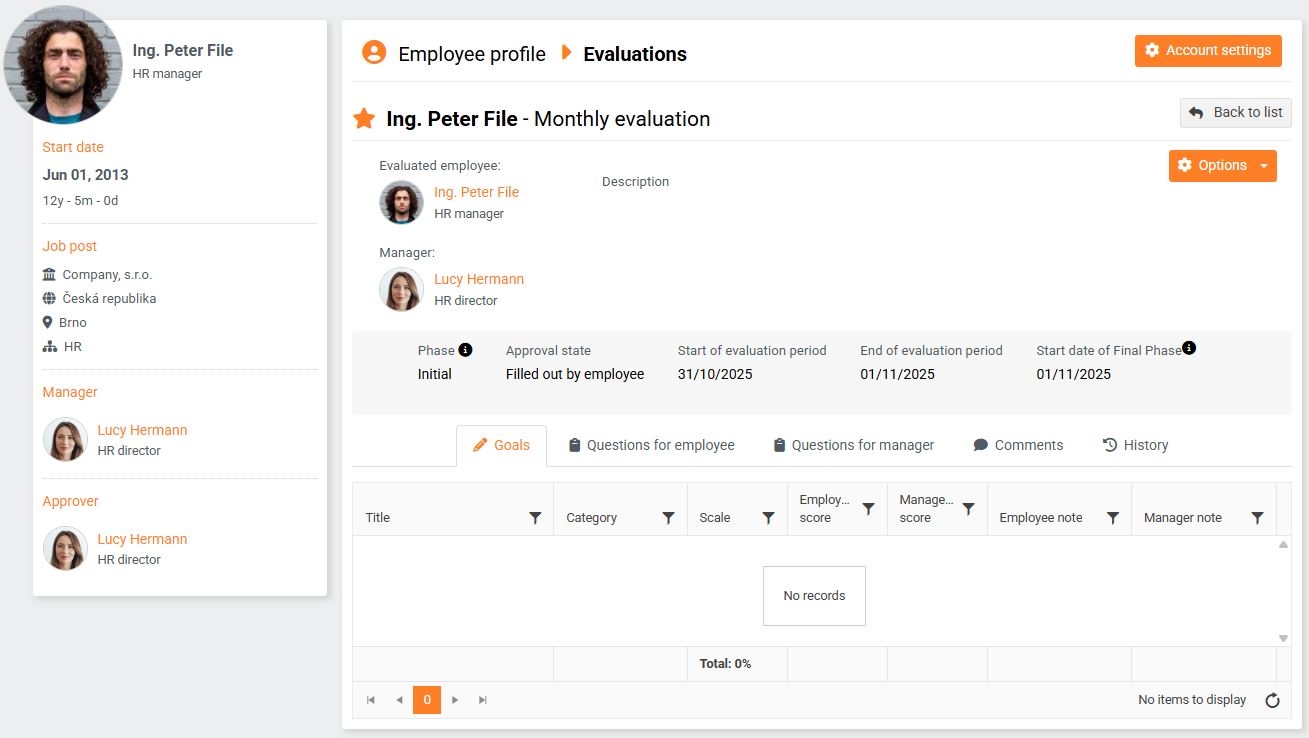Open the Employee score column filter
Viewport: 1309px width, 738px height.
coord(868,509)
